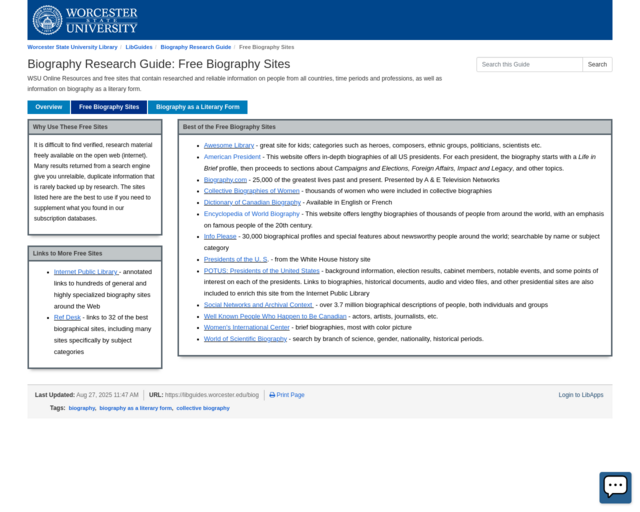640x512 pixels.
Task: Click the Worcester State University logo
Action: 85,20
